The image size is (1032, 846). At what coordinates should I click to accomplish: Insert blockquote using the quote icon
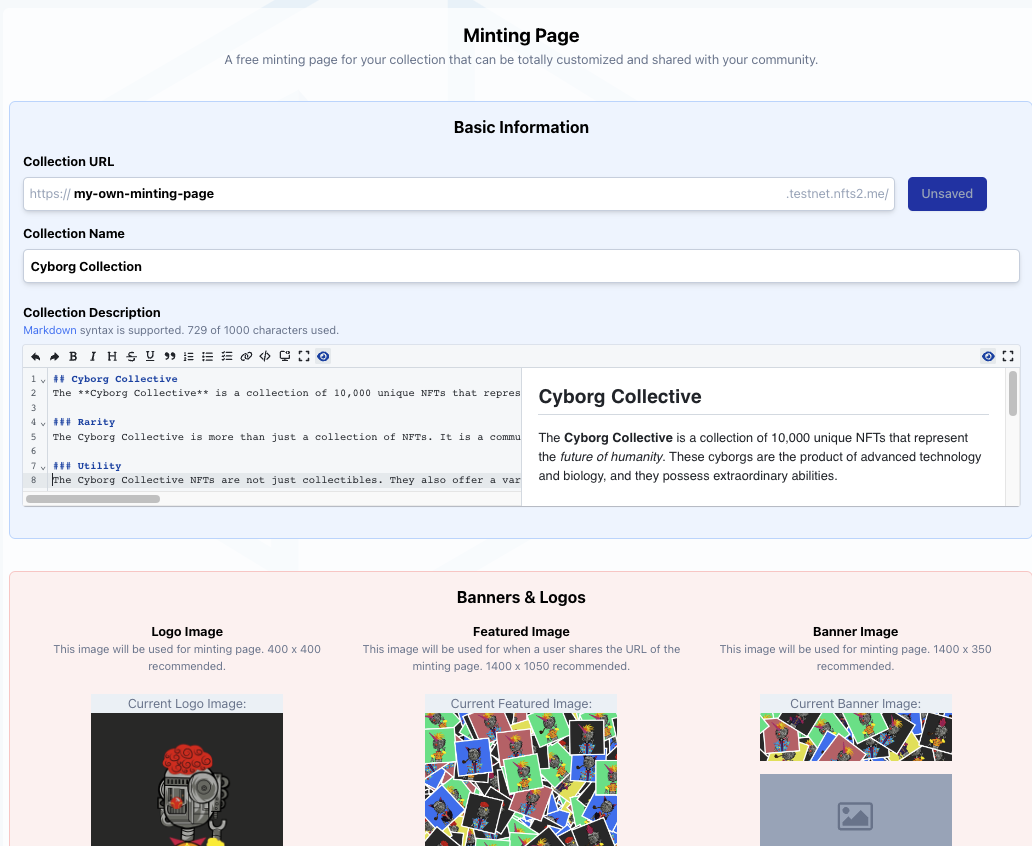(170, 356)
